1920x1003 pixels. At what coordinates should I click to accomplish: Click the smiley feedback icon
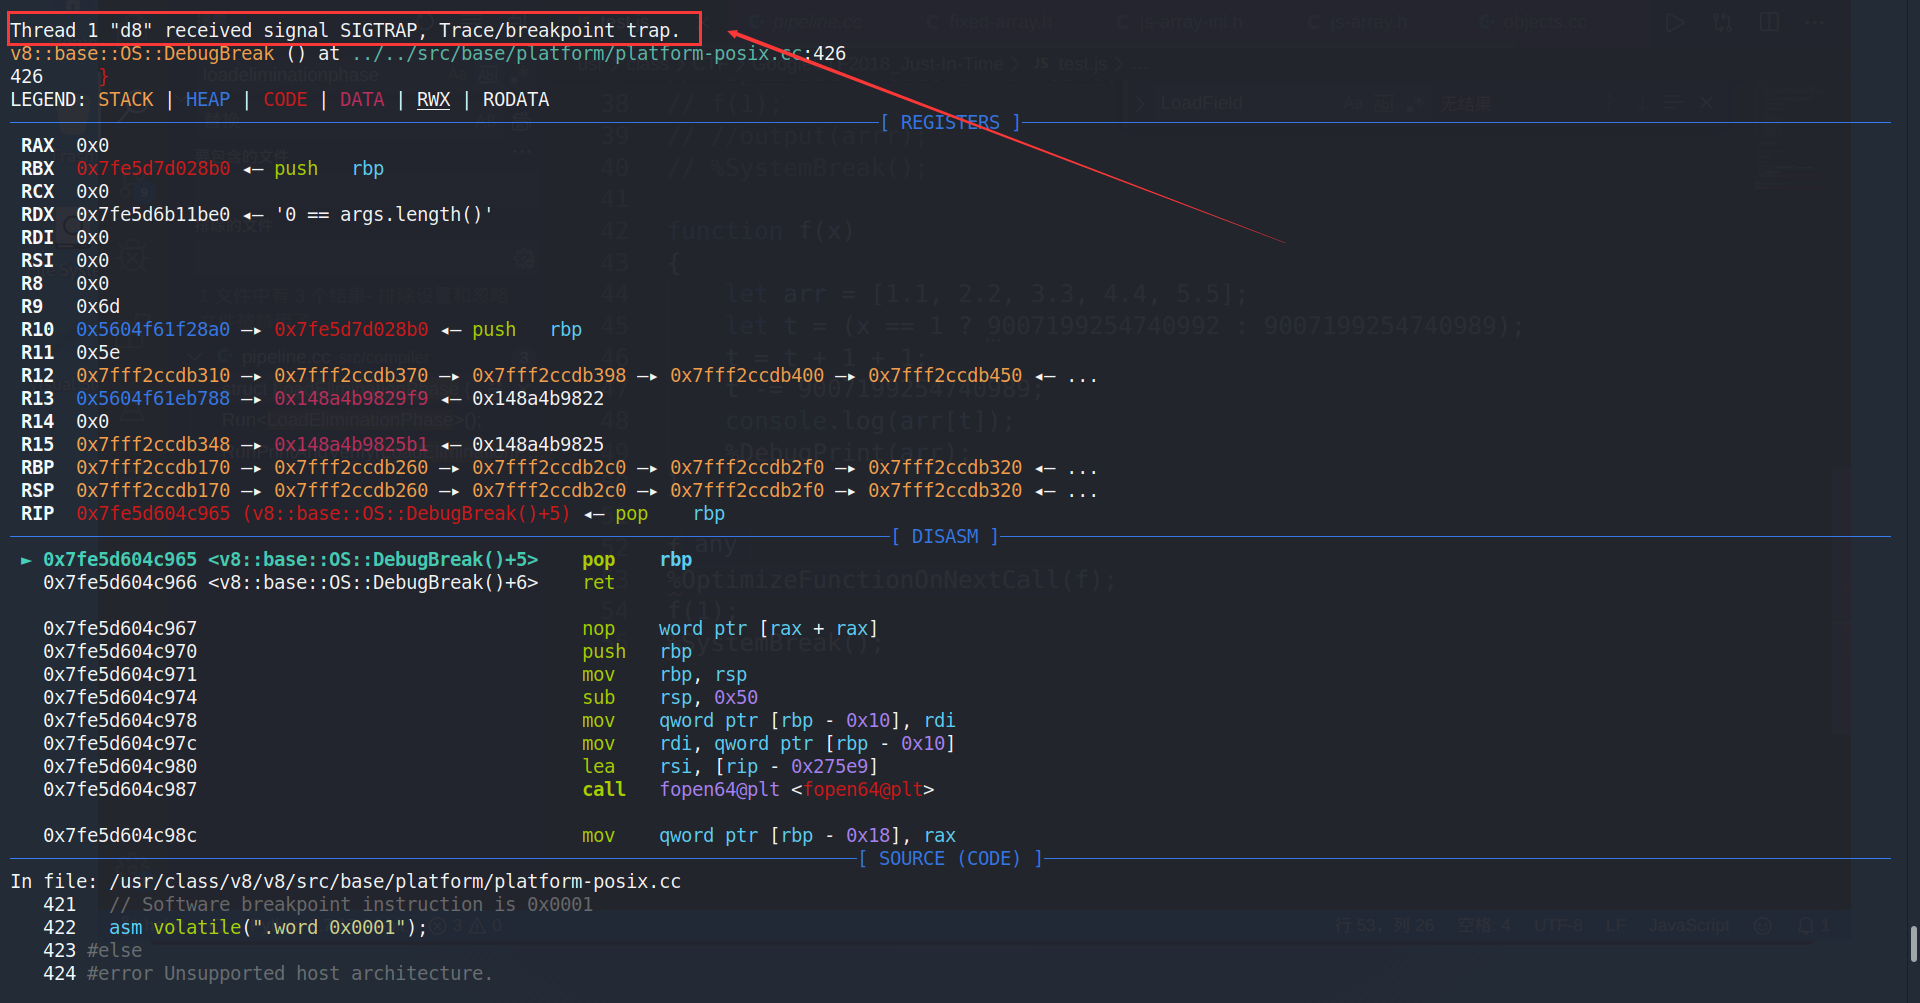(1763, 926)
